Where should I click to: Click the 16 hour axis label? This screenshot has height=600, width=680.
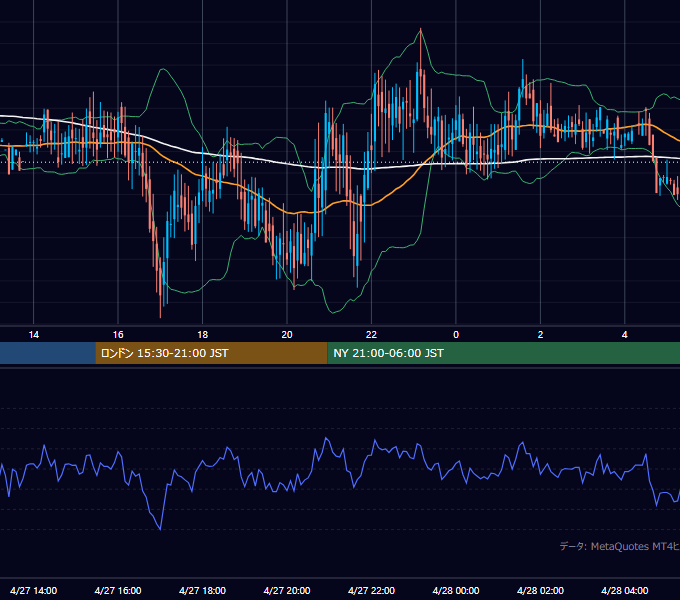(x=118, y=335)
